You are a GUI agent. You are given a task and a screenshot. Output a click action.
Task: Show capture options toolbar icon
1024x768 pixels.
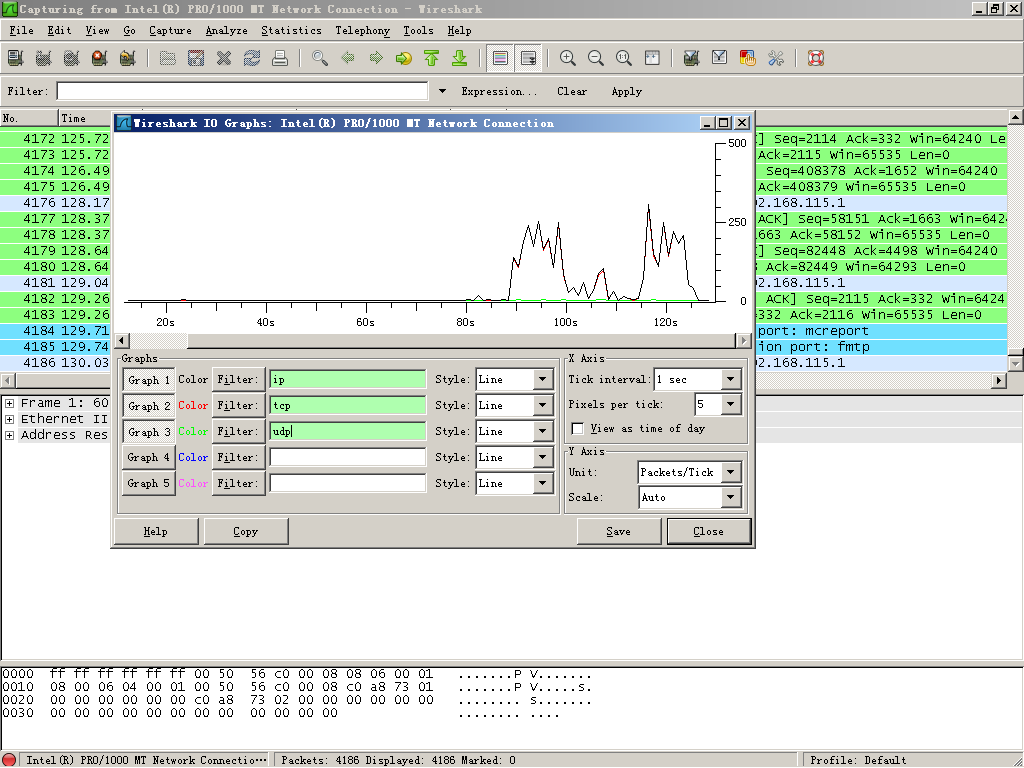[x=44, y=58]
